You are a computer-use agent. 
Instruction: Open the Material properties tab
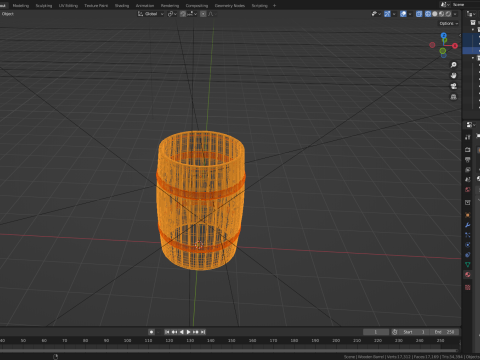[x=468, y=274]
